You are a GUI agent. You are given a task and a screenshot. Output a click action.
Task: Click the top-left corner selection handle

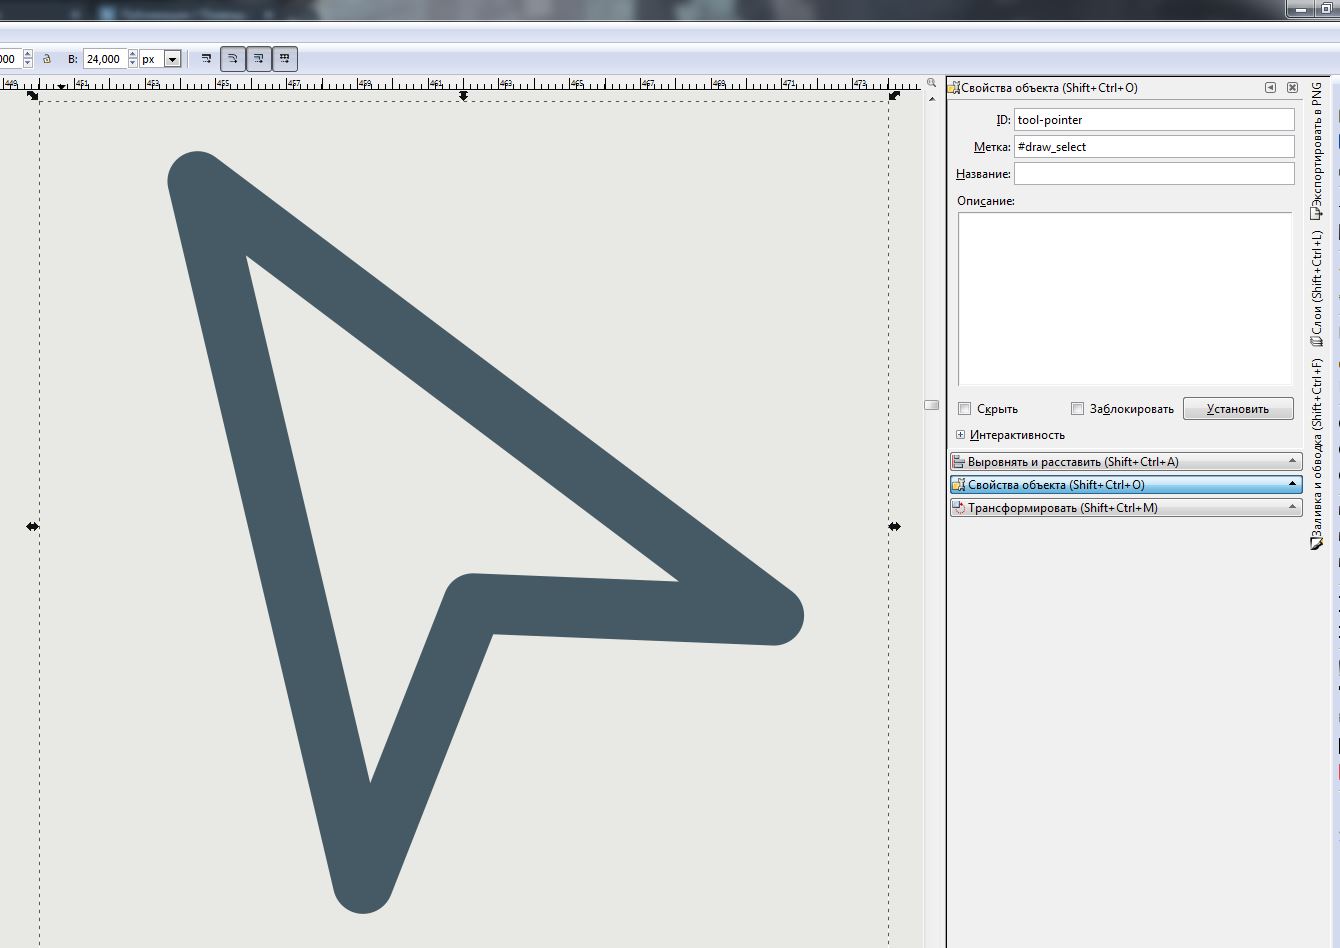coord(33,95)
